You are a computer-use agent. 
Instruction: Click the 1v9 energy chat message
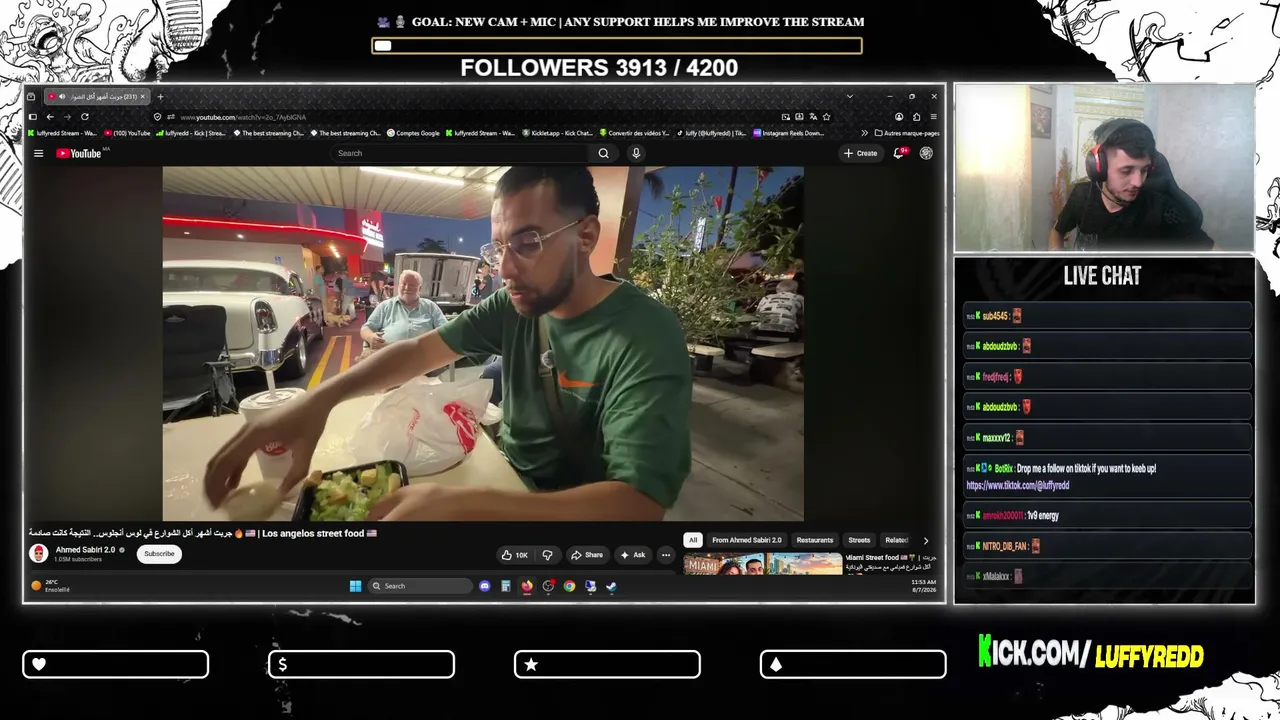tap(1043, 516)
